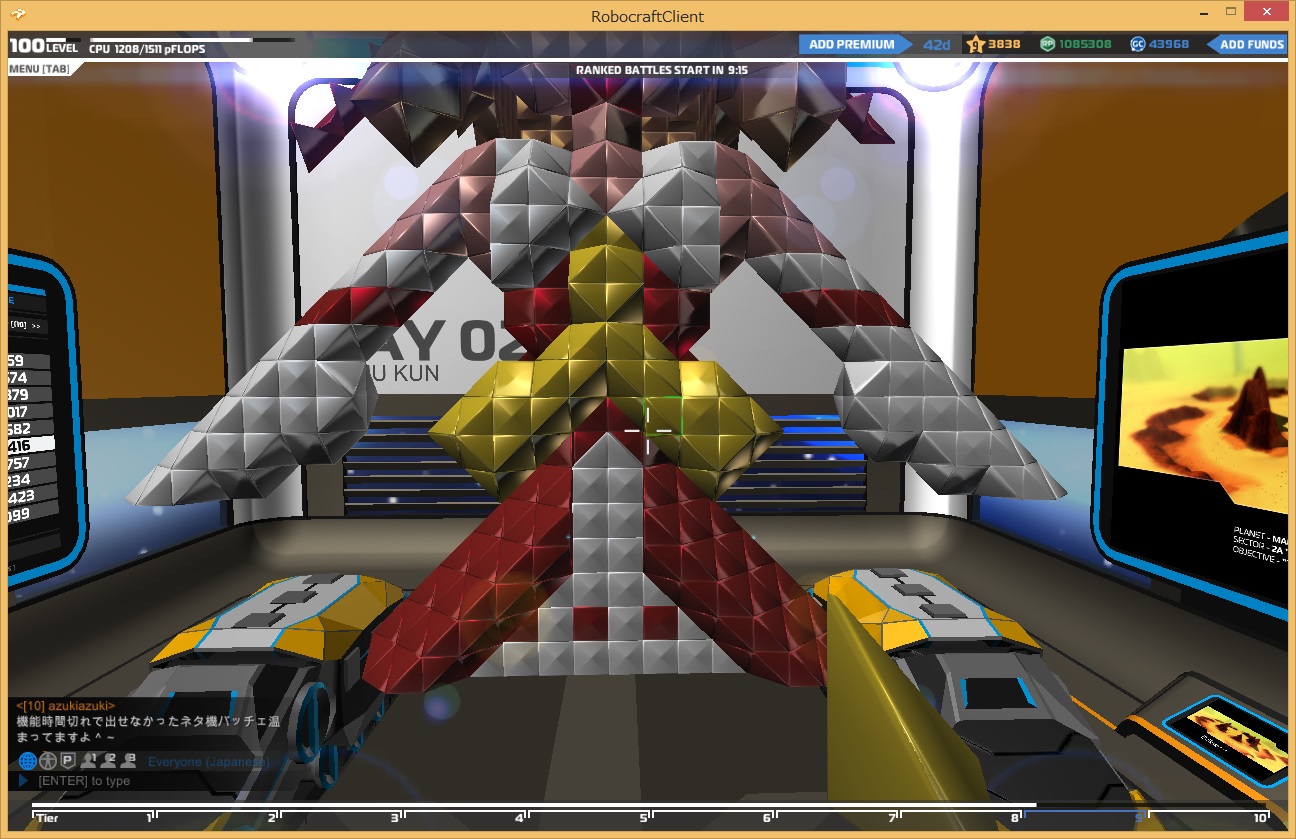Maximize the RobocraftClient window
Screen dimensions: 1296x839
(x=1230, y=13)
